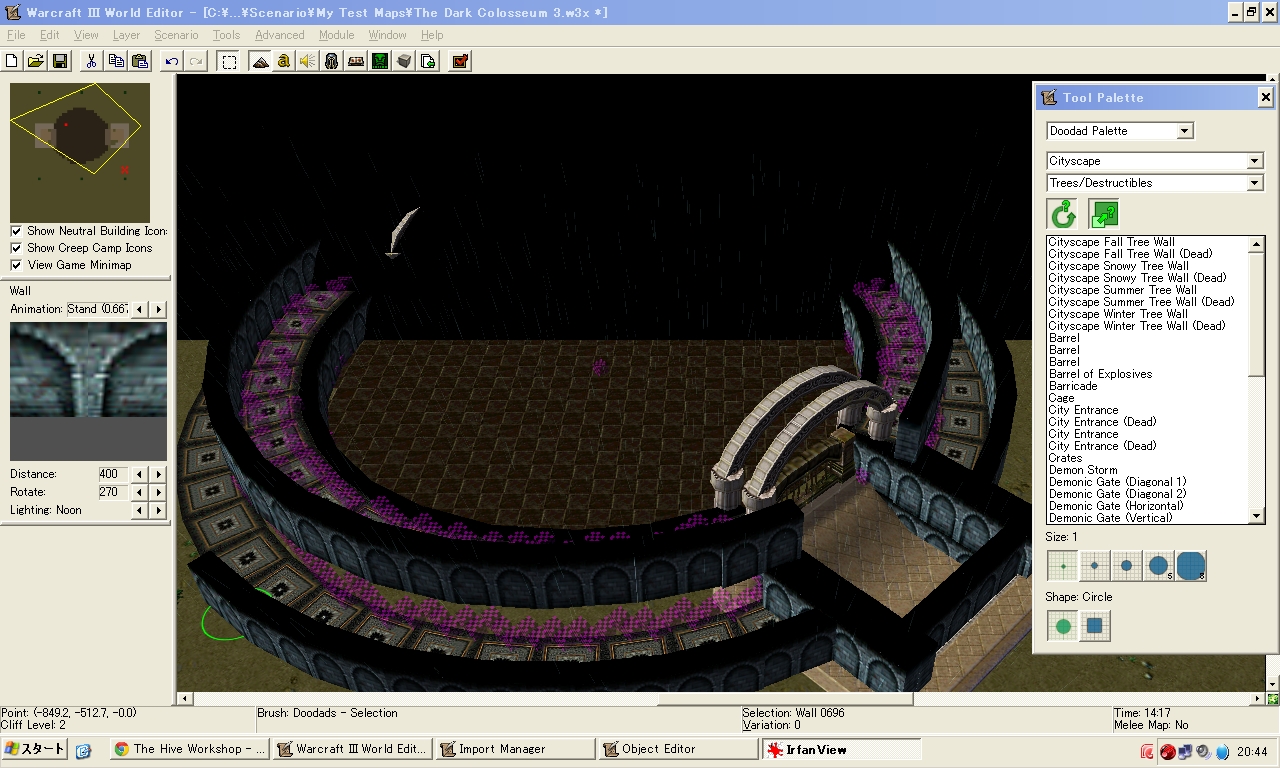
Task: Select Demon Storm in the doodad list
Action: pos(1083,470)
